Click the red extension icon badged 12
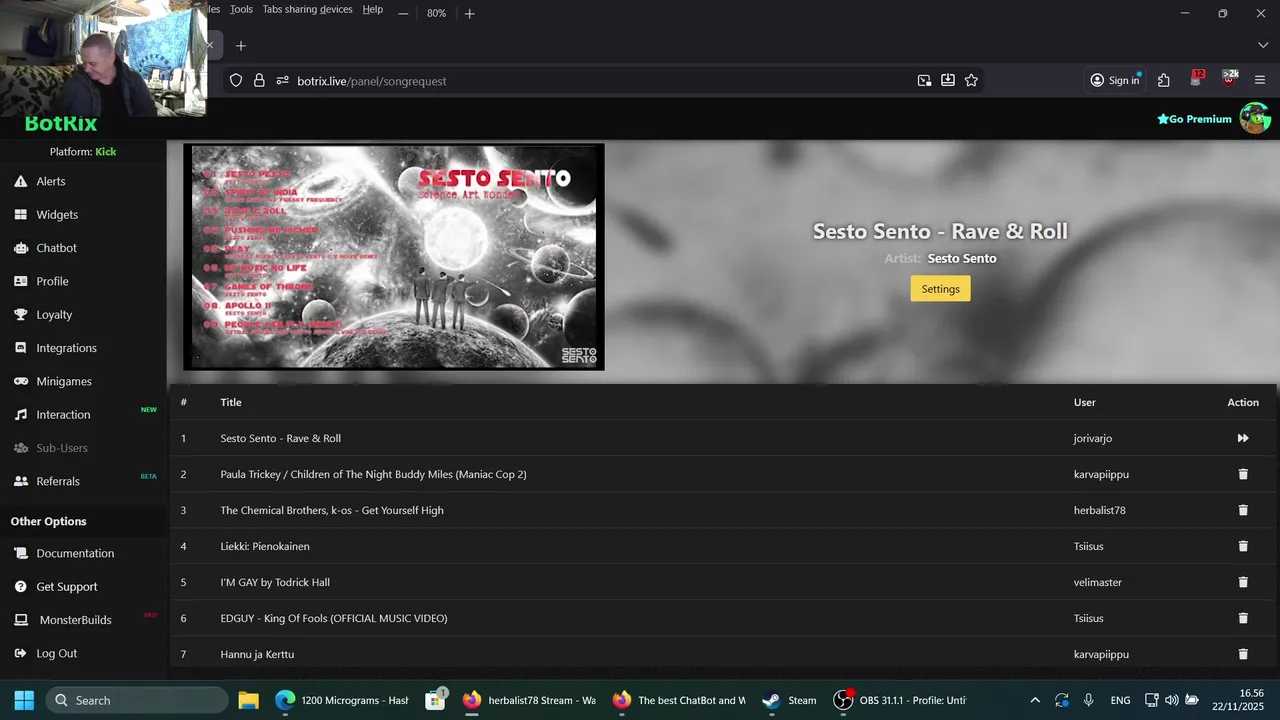The height and width of the screenshot is (720, 1280). pos(1197,79)
